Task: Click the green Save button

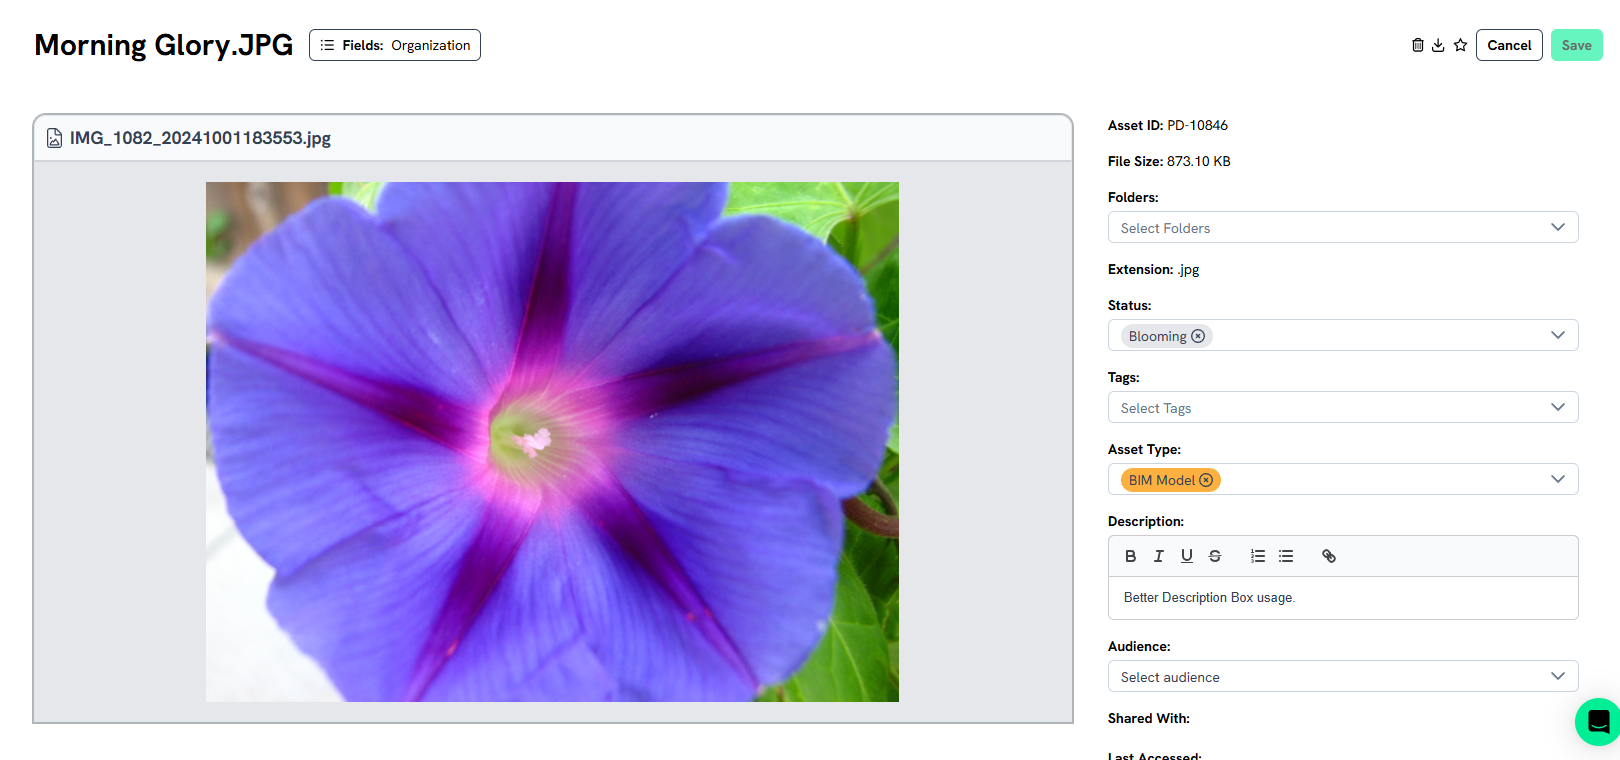Action: (1577, 45)
